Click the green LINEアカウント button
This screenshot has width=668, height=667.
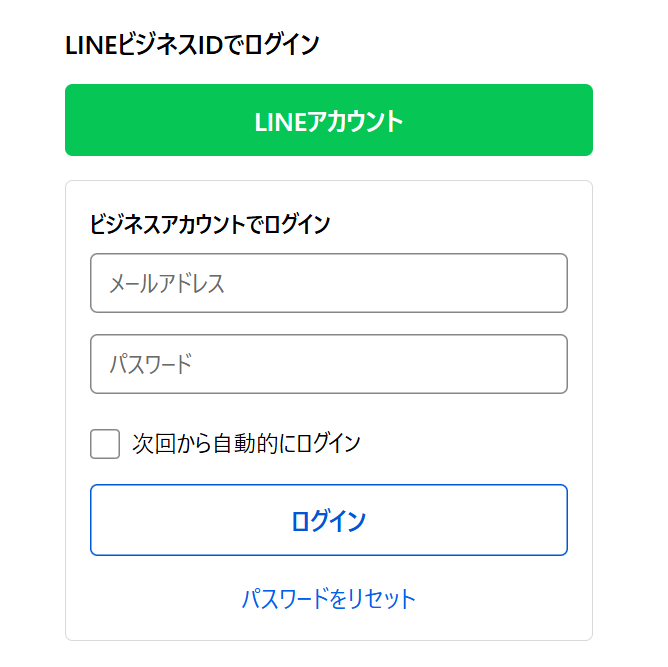pos(329,121)
